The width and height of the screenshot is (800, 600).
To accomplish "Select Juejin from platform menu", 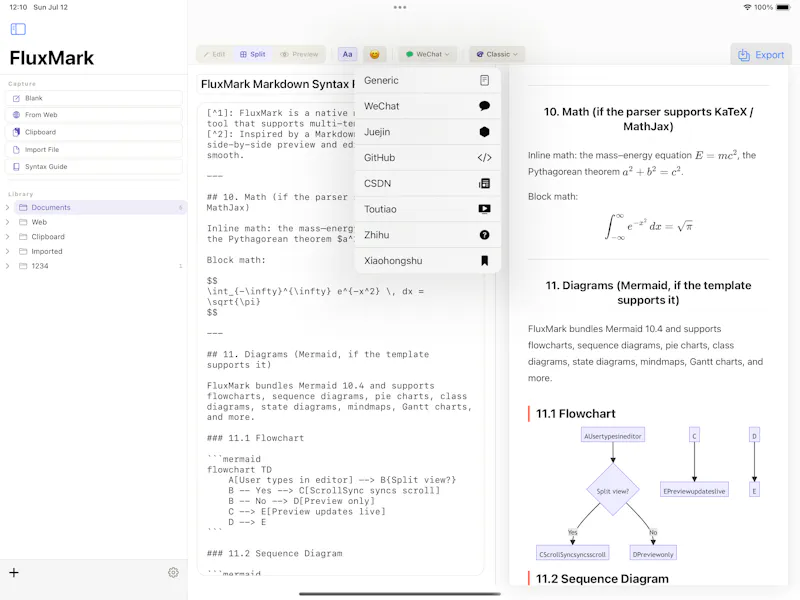I will pyautogui.click(x=427, y=132).
